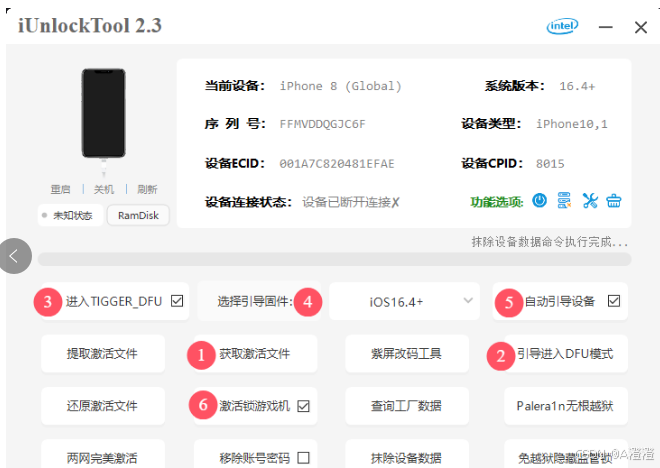Click the 重启 restart link
The image size is (660, 468).
(60, 189)
